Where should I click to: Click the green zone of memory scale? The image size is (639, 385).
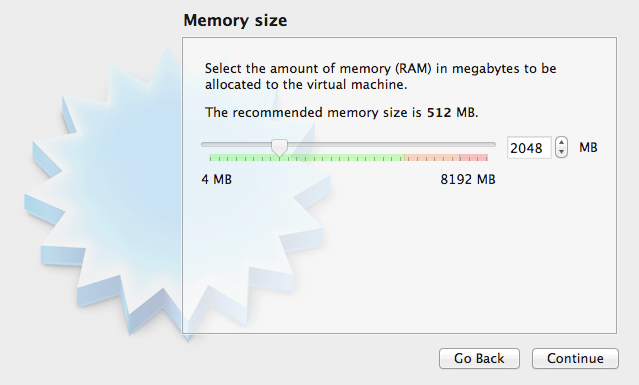point(306,158)
